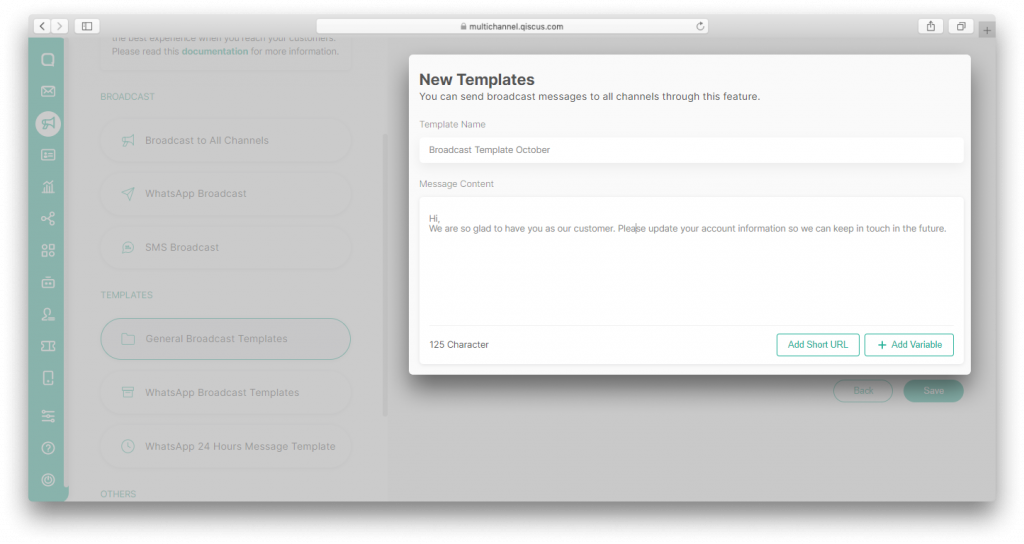Open WhatsApp 24 Hours Message Template
Screen dimensions: 1024x544
click(x=225, y=447)
